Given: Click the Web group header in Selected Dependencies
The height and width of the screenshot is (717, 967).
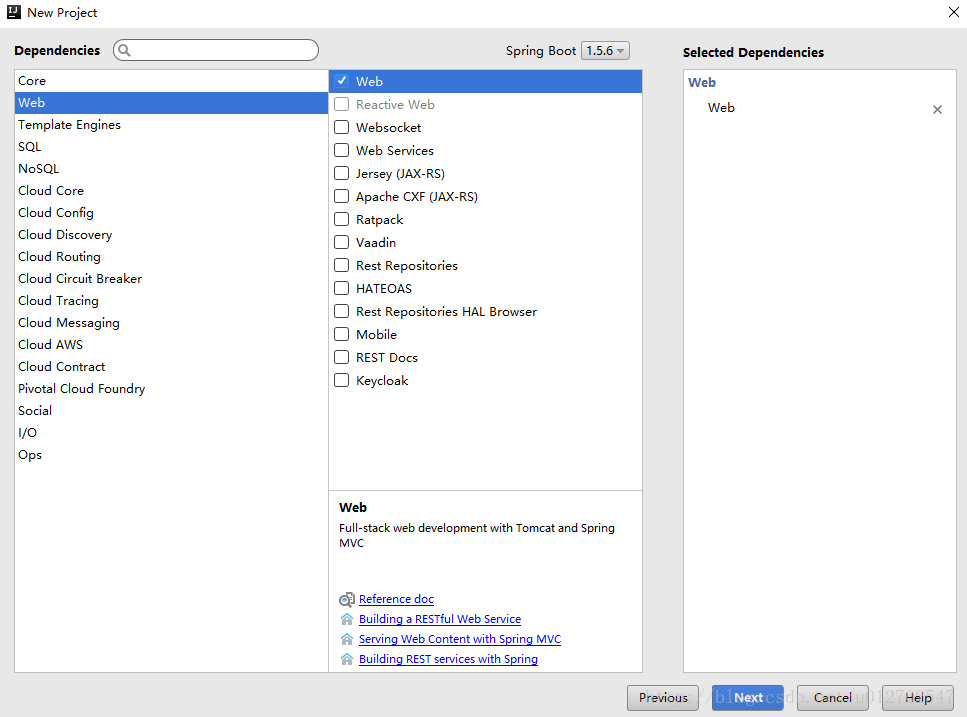Looking at the screenshot, I should pyautogui.click(x=702, y=83).
